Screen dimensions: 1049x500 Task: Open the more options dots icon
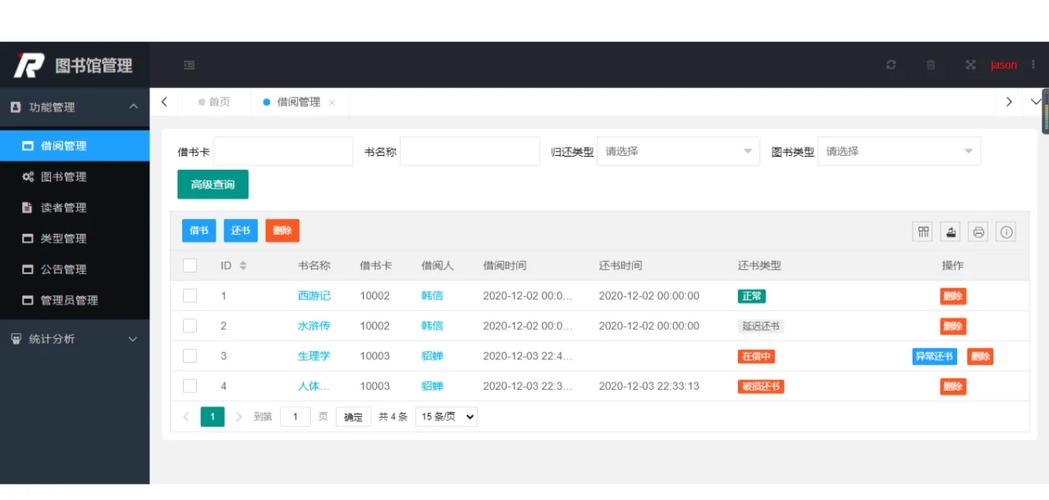pos(1034,65)
